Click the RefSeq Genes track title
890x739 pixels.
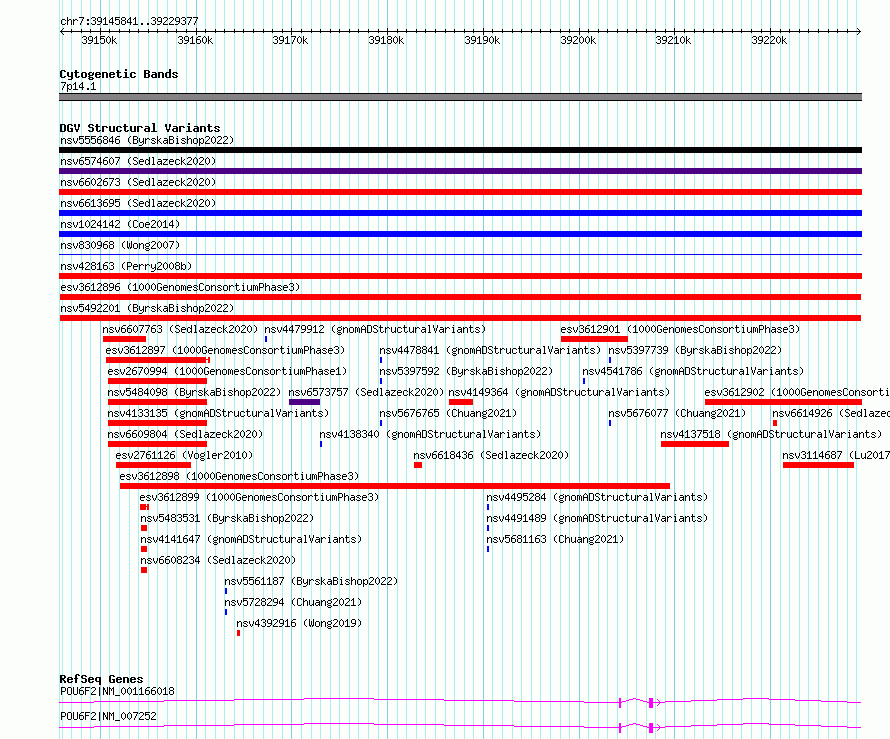point(101,679)
